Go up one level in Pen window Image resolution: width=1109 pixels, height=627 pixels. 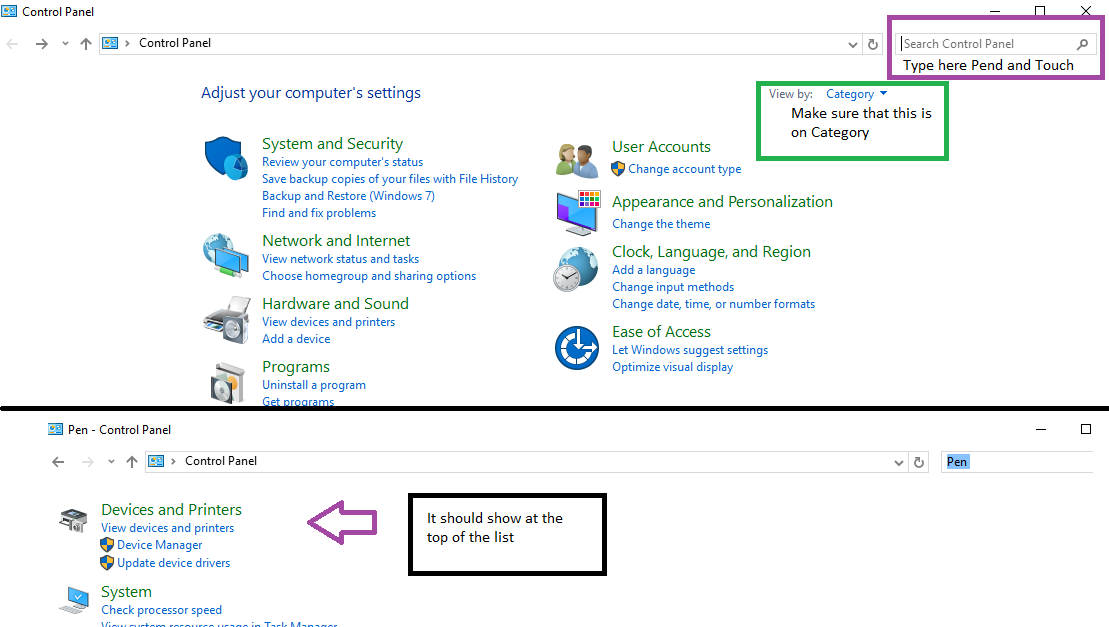pos(132,462)
